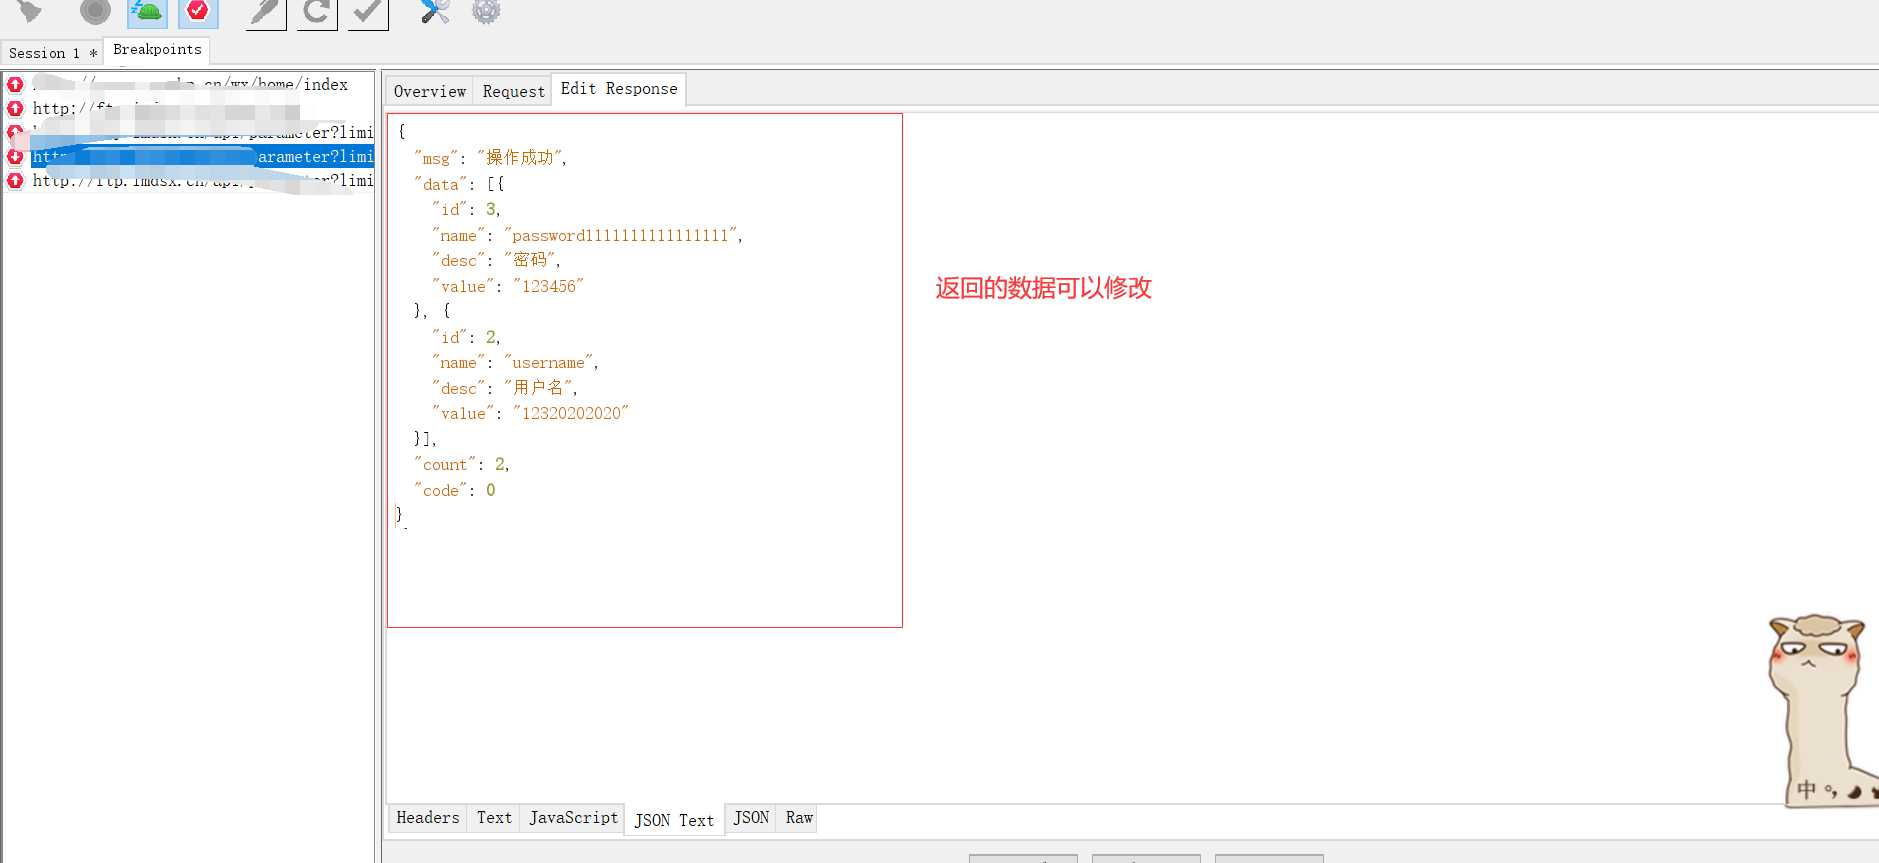Click the value "123456" in JSON
Image resolution: width=1879 pixels, height=863 pixels.
click(x=548, y=286)
